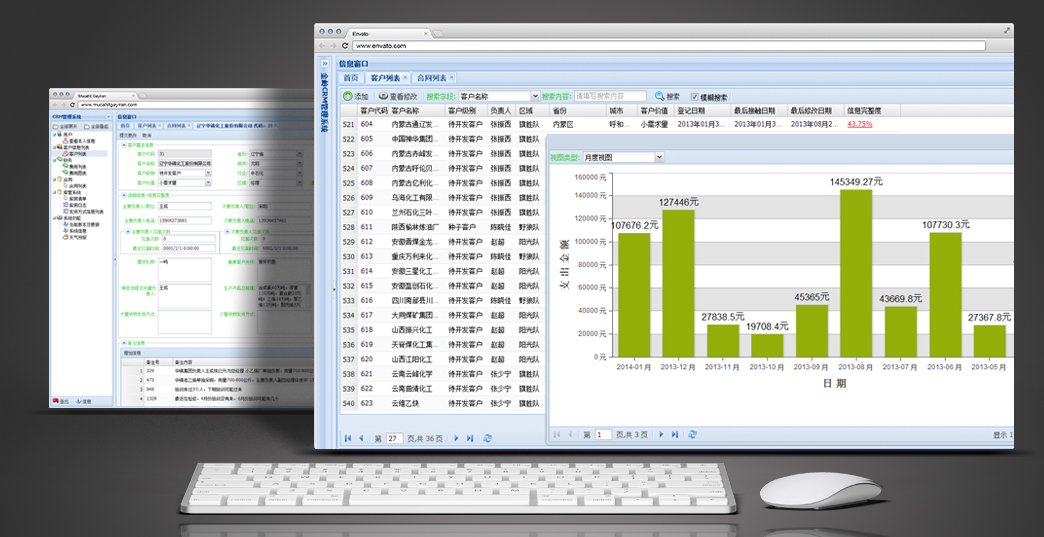Collapse the 详细信息 fieldset in back window
The height and width of the screenshot is (537, 1044).
(x=124, y=195)
